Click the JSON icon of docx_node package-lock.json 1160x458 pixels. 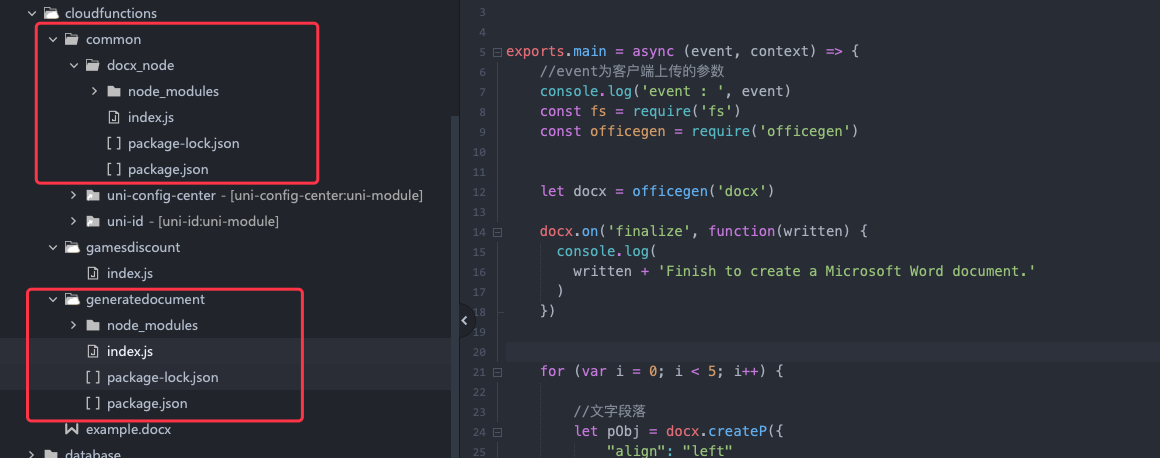click(x=113, y=144)
